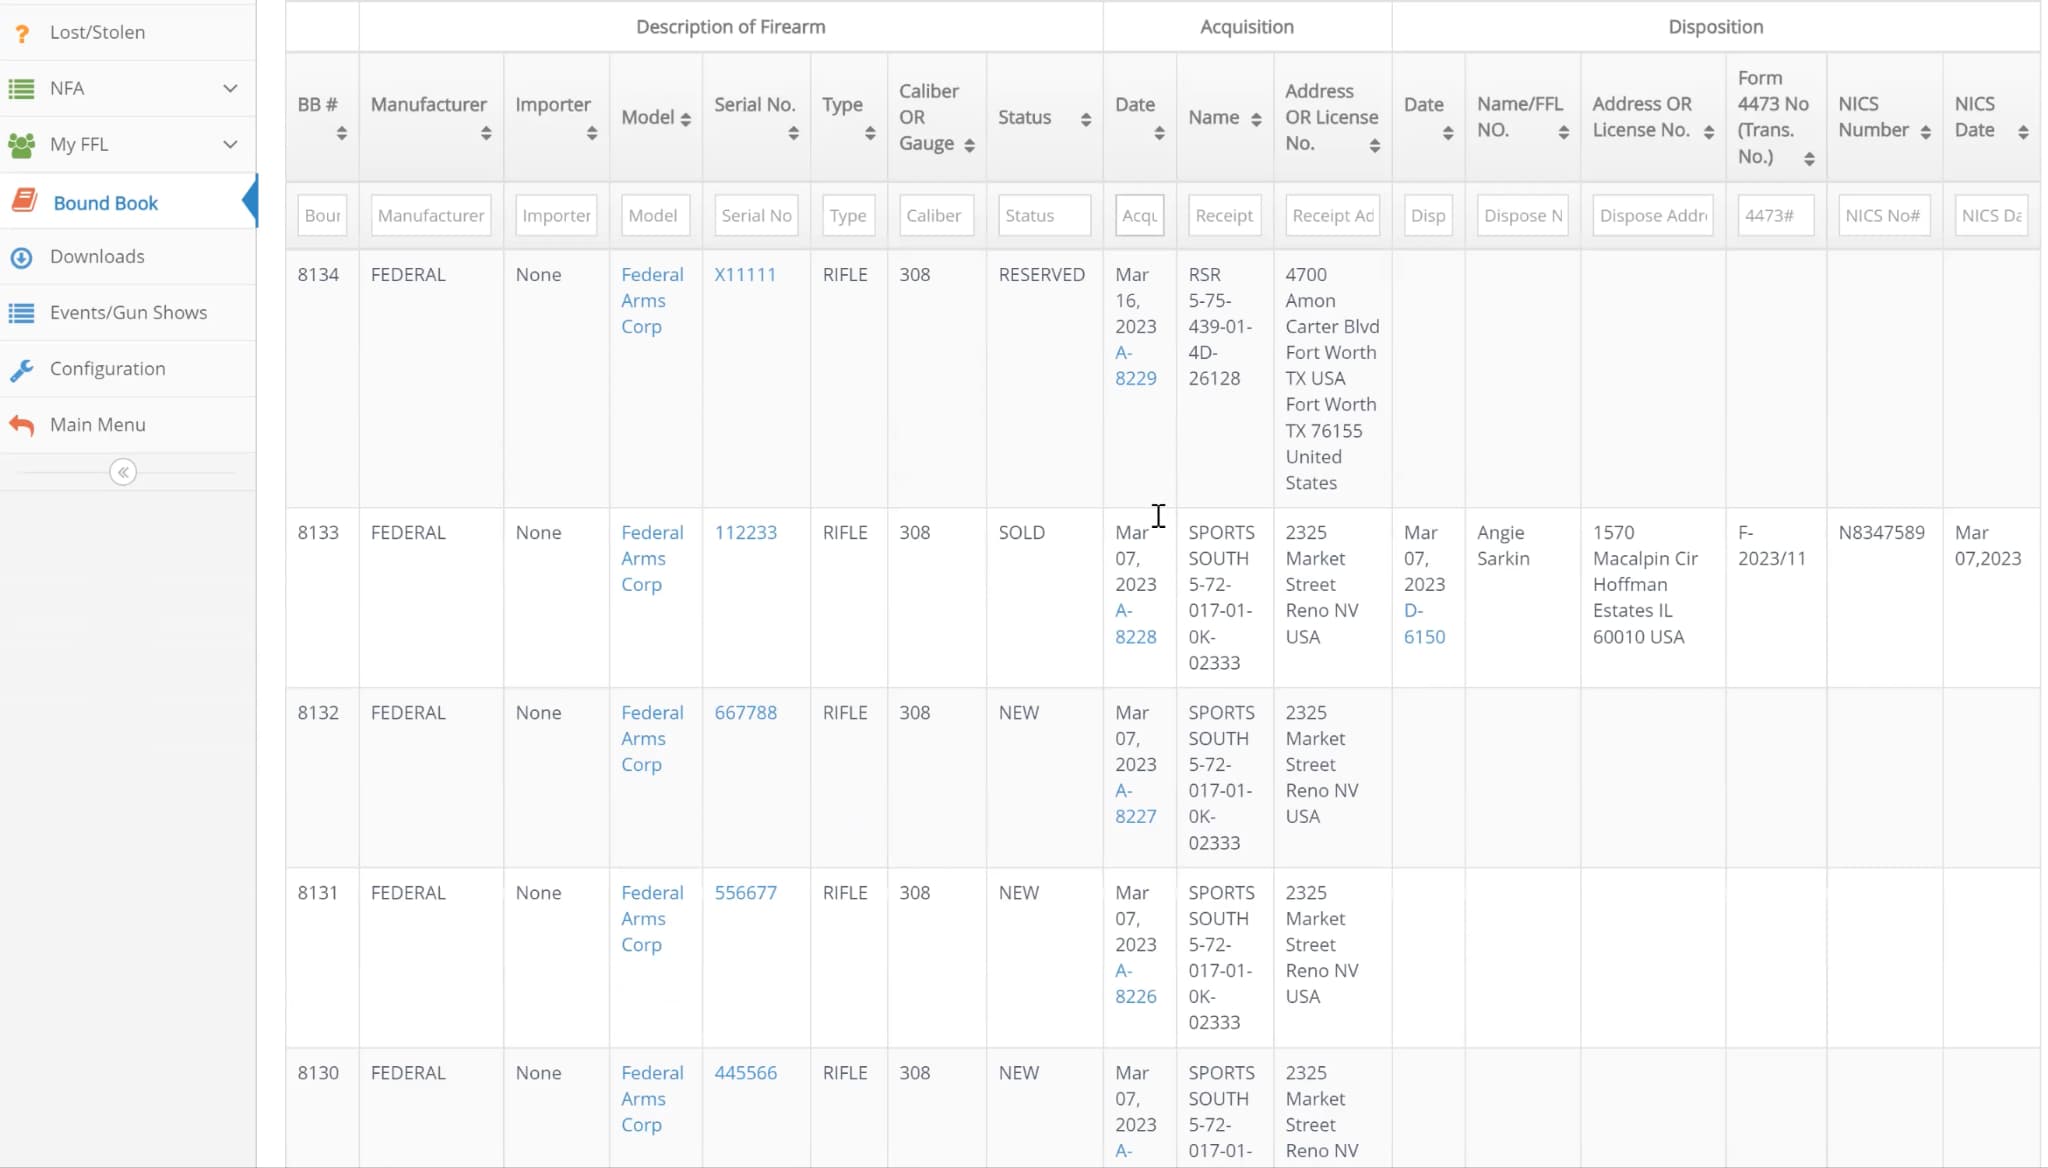
Task: Focus the Receipt name filter field
Action: 1224,216
